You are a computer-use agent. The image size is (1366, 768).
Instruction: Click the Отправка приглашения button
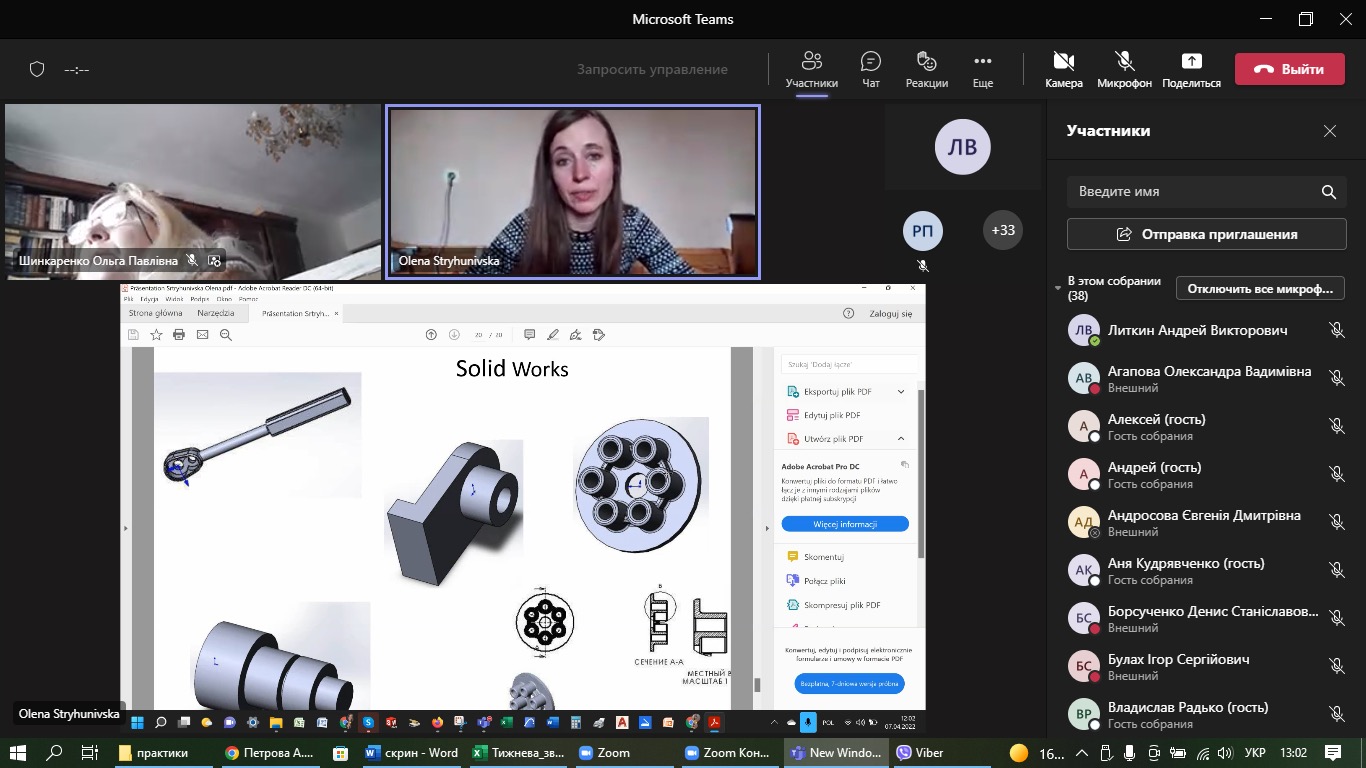click(x=1206, y=234)
